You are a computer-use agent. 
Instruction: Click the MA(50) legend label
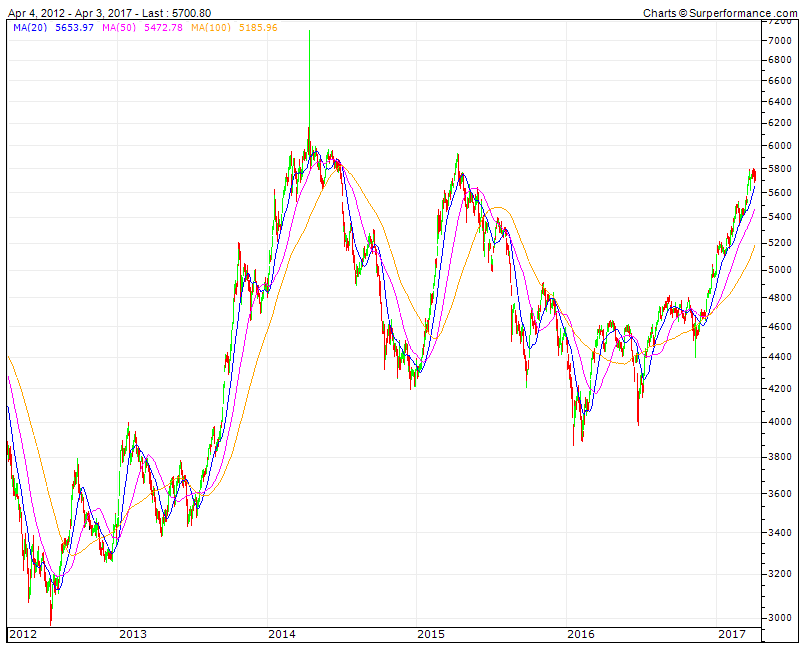[119, 28]
